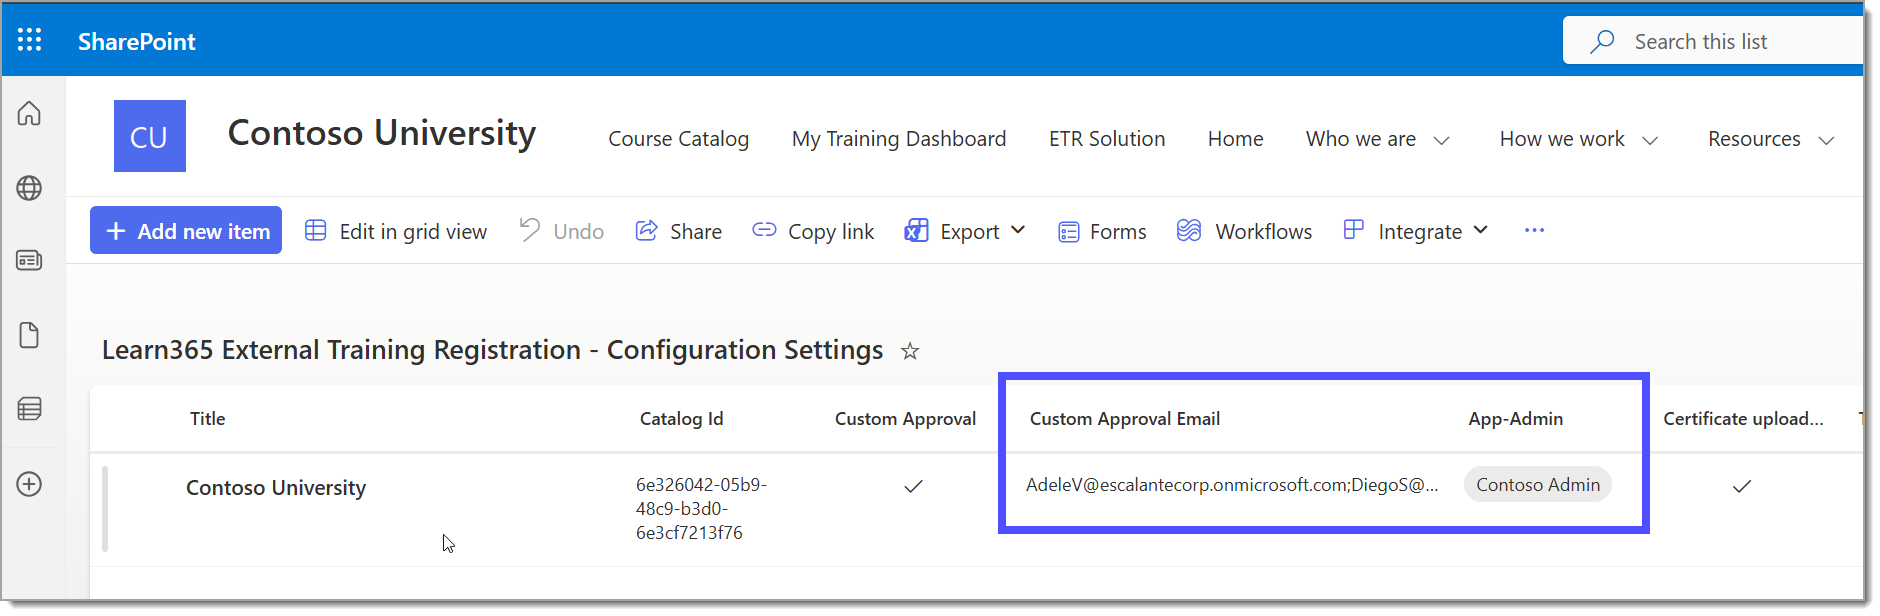This screenshot has width=1880, height=616.
Task: Click the Add new item button
Action: (186, 230)
